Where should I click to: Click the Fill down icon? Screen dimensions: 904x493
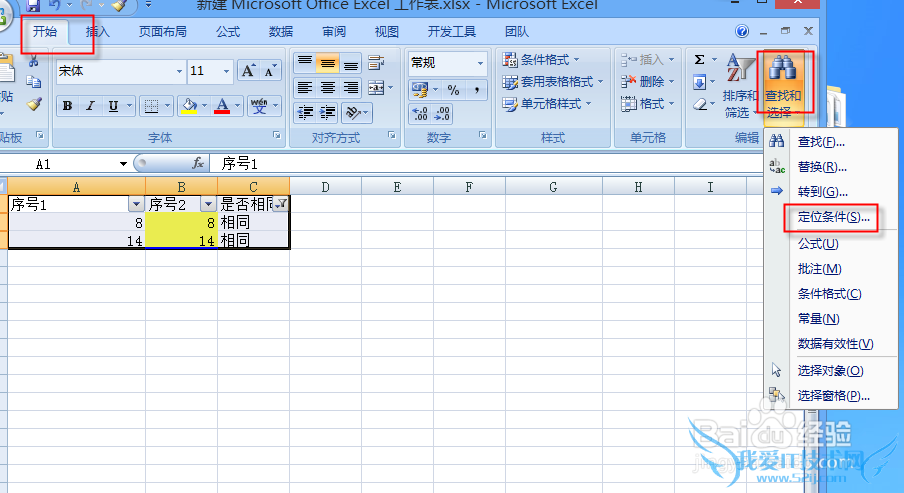pyautogui.click(x=699, y=82)
